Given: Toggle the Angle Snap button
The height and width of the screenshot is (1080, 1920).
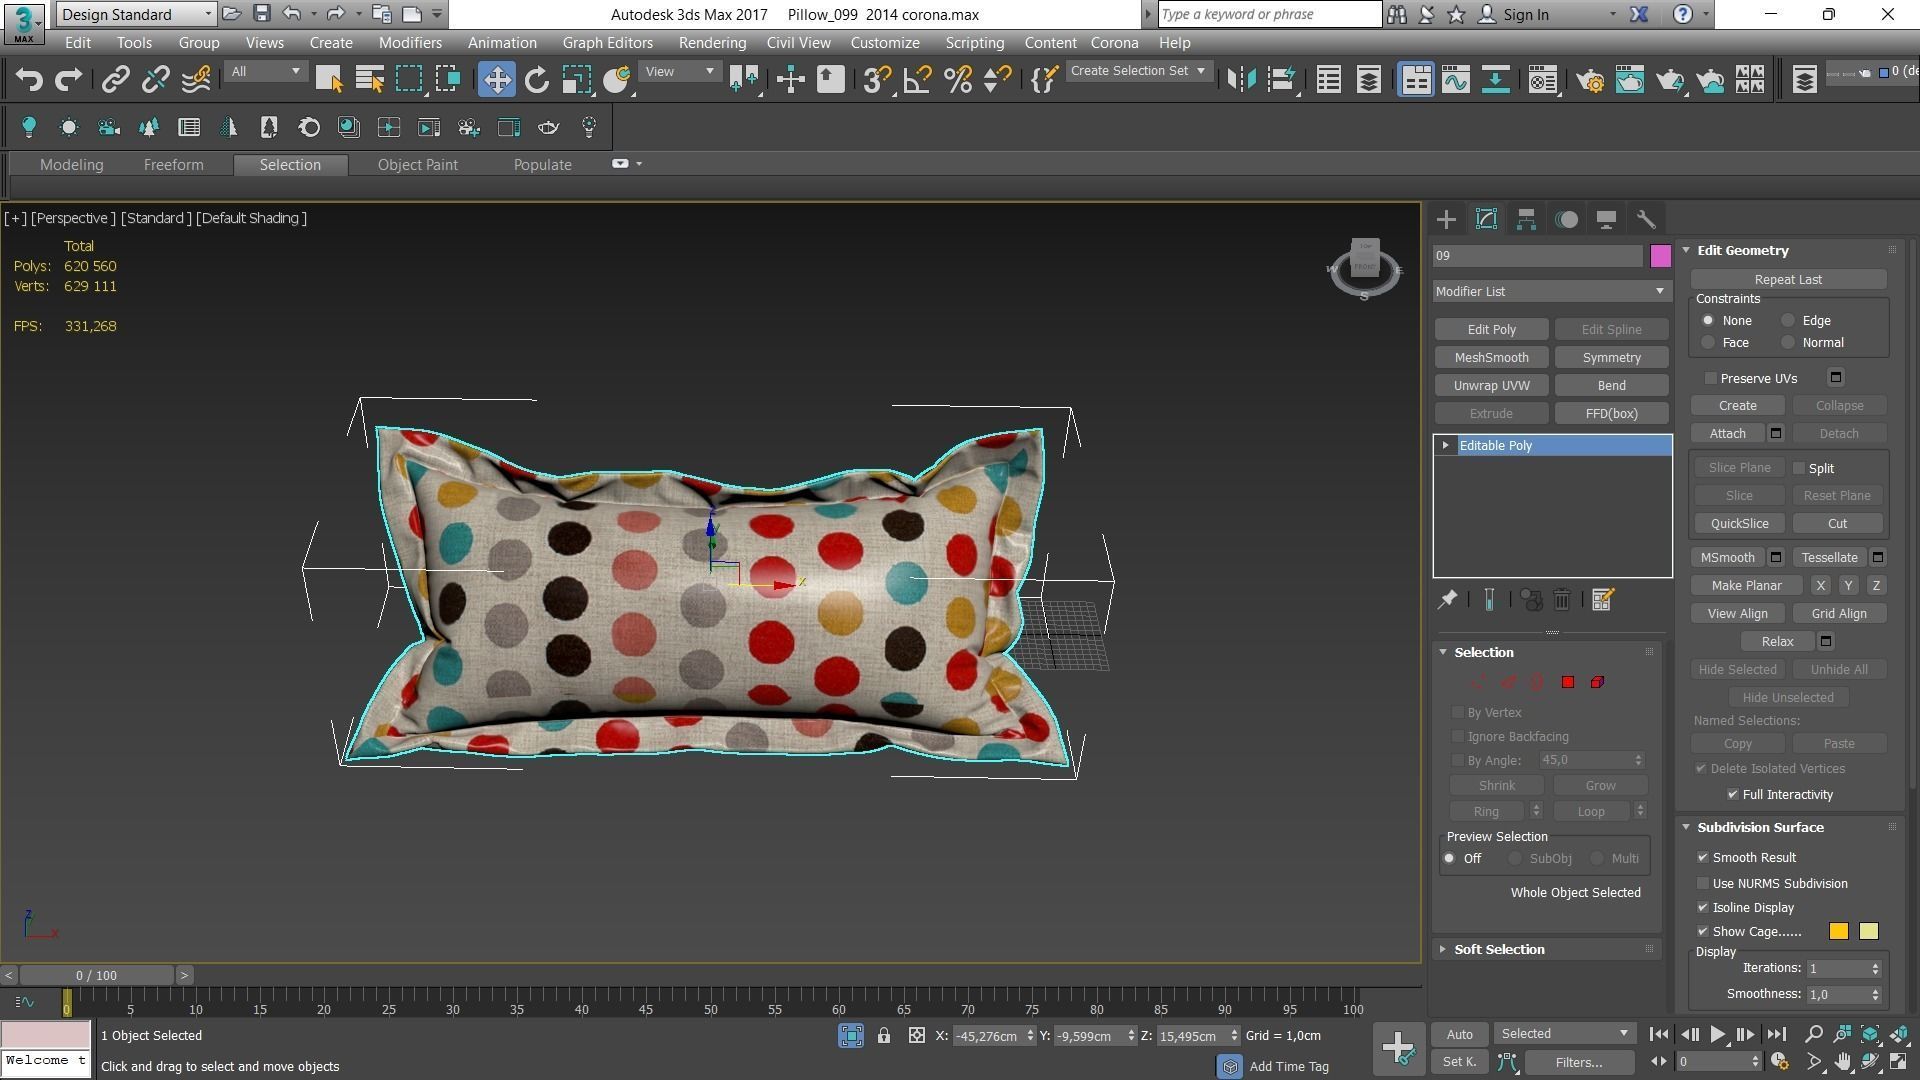Looking at the screenshot, I should pos(917,80).
